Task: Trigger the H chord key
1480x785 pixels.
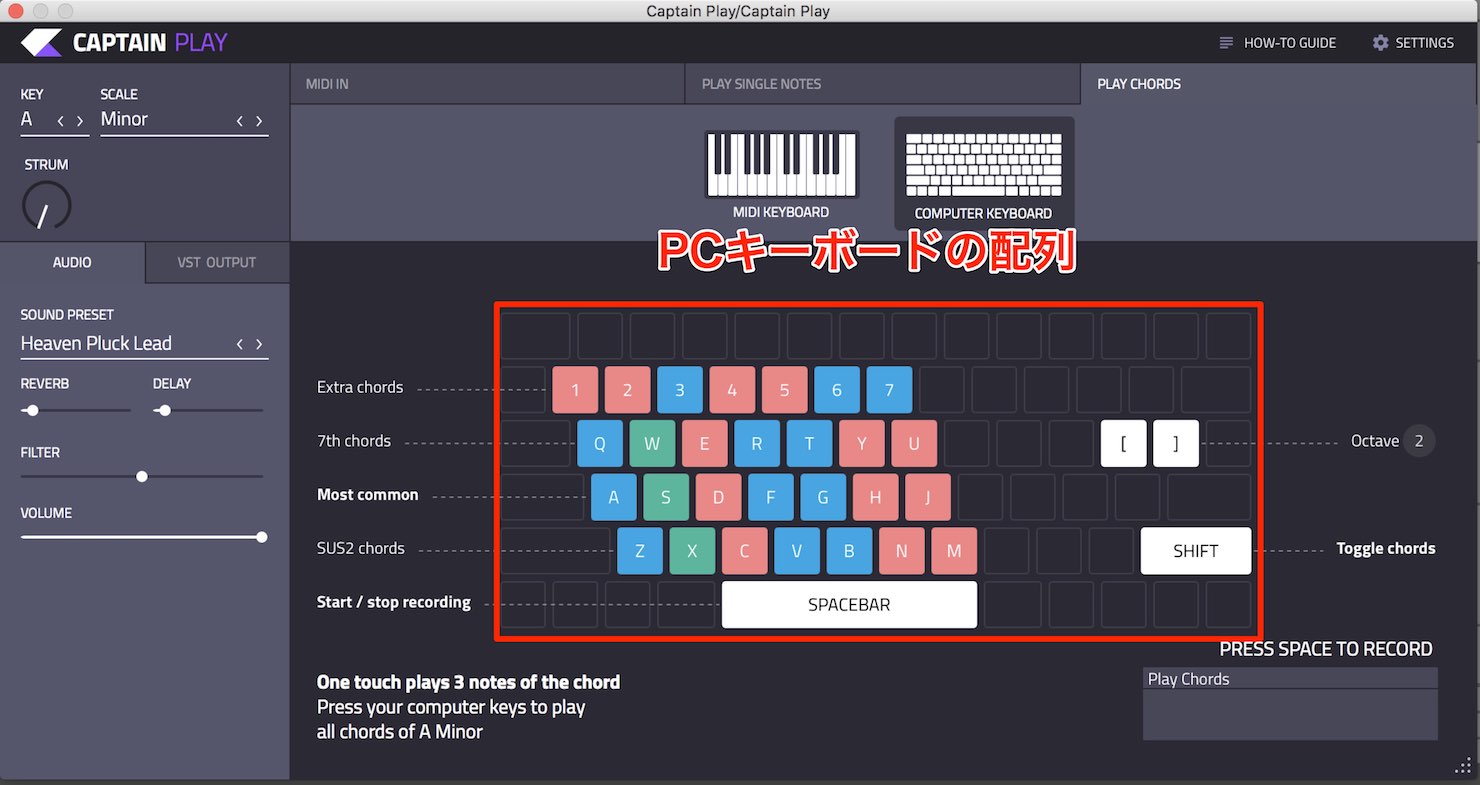Action: (x=876, y=497)
